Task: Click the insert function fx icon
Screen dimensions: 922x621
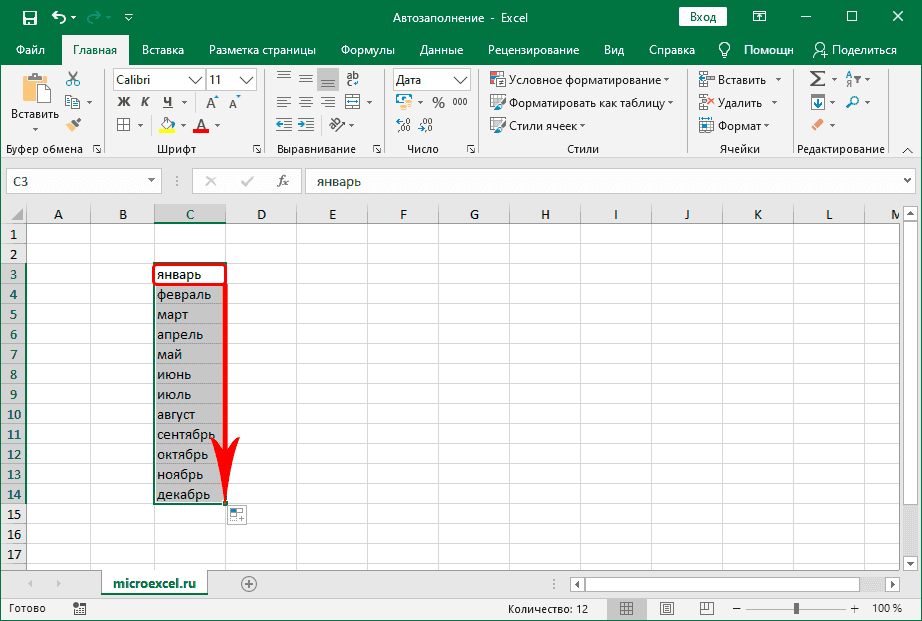Action: pos(283,181)
